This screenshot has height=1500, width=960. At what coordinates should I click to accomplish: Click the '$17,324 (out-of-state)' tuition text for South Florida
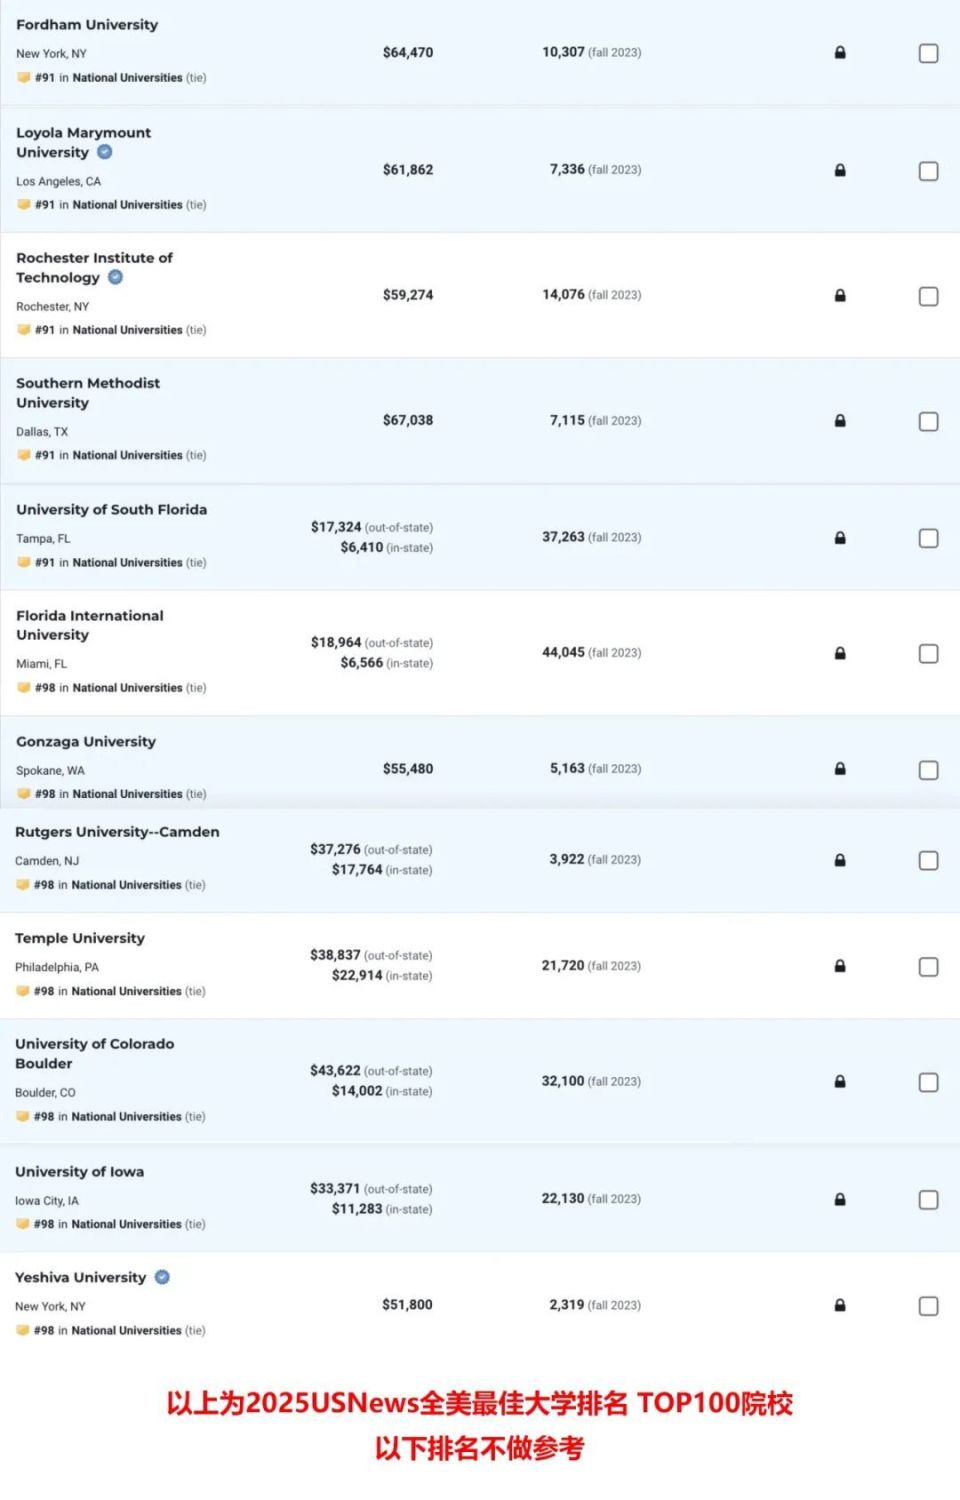click(x=371, y=527)
